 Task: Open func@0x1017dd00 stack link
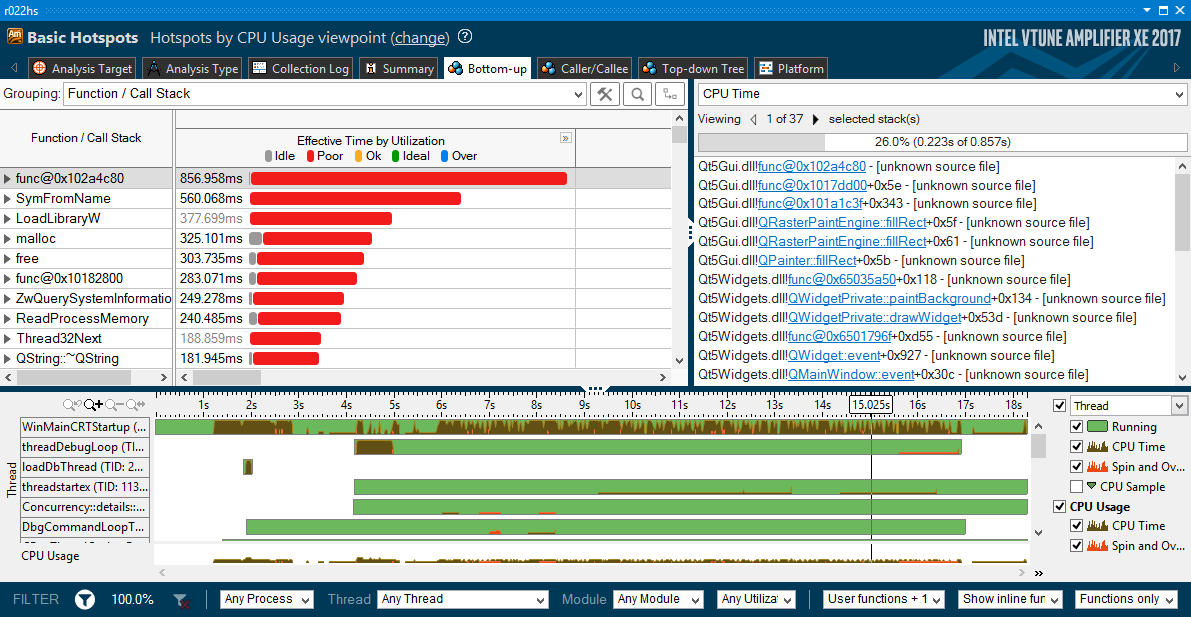[x=812, y=185]
